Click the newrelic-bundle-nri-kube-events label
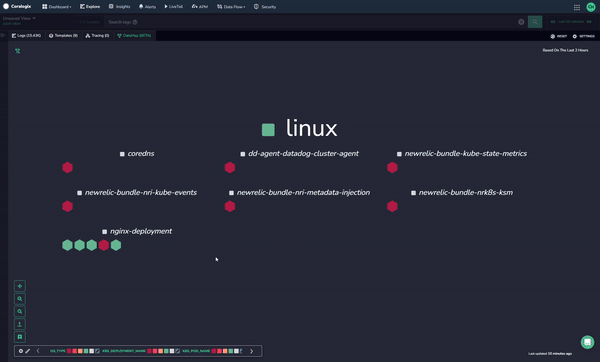The height and width of the screenshot is (362, 600). point(141,192)
